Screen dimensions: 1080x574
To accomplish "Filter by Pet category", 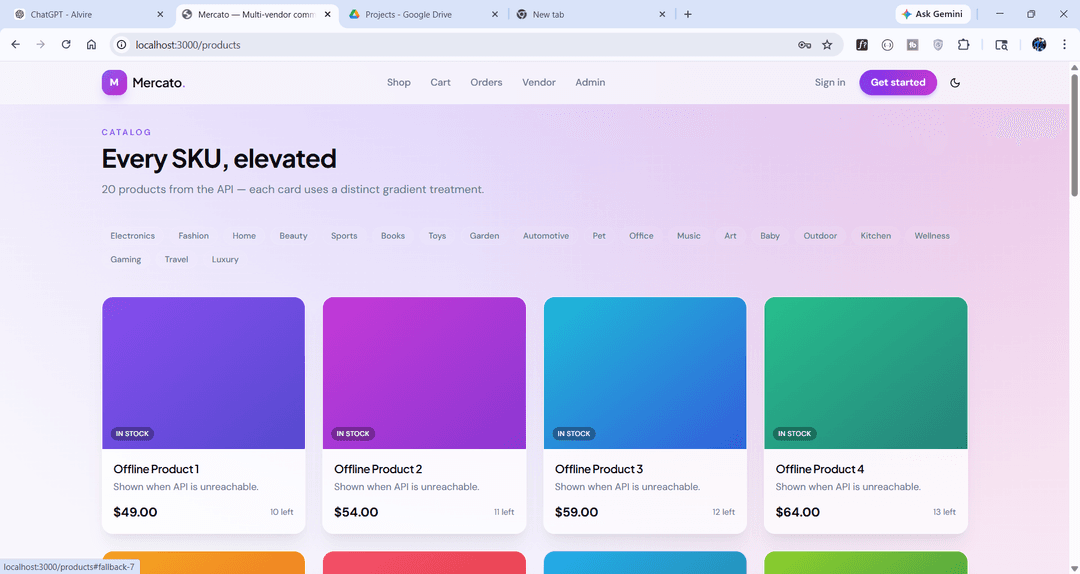I will (x=599, y=236).
